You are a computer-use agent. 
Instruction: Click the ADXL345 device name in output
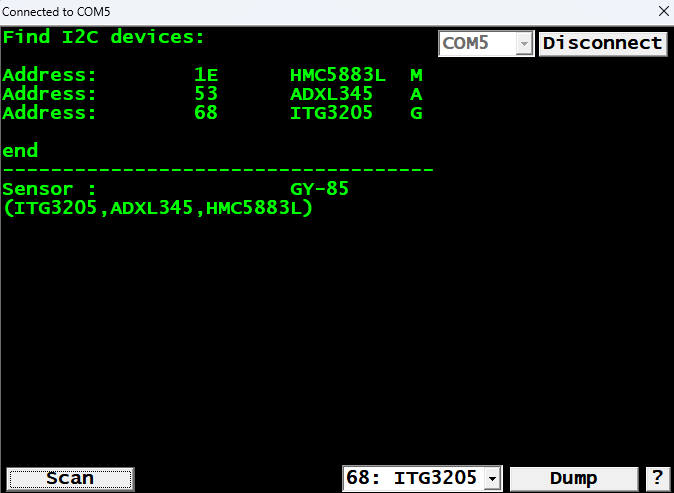[x=331, y=94]
